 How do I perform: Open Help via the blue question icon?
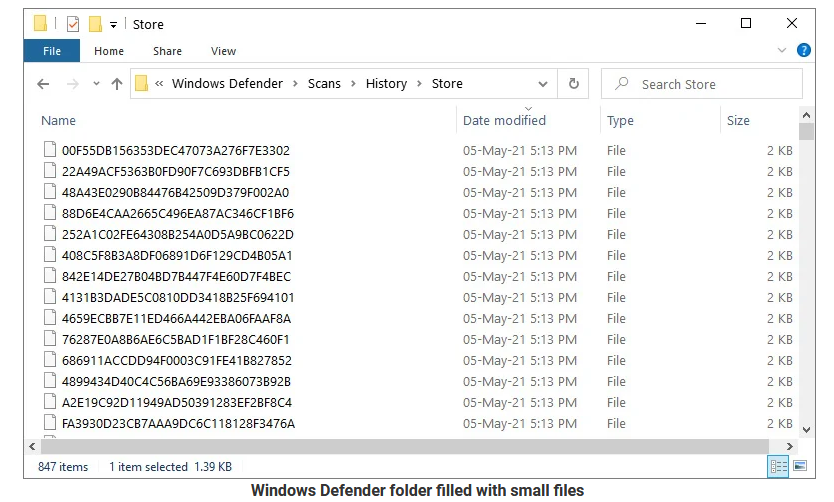[x=804, y=51]
